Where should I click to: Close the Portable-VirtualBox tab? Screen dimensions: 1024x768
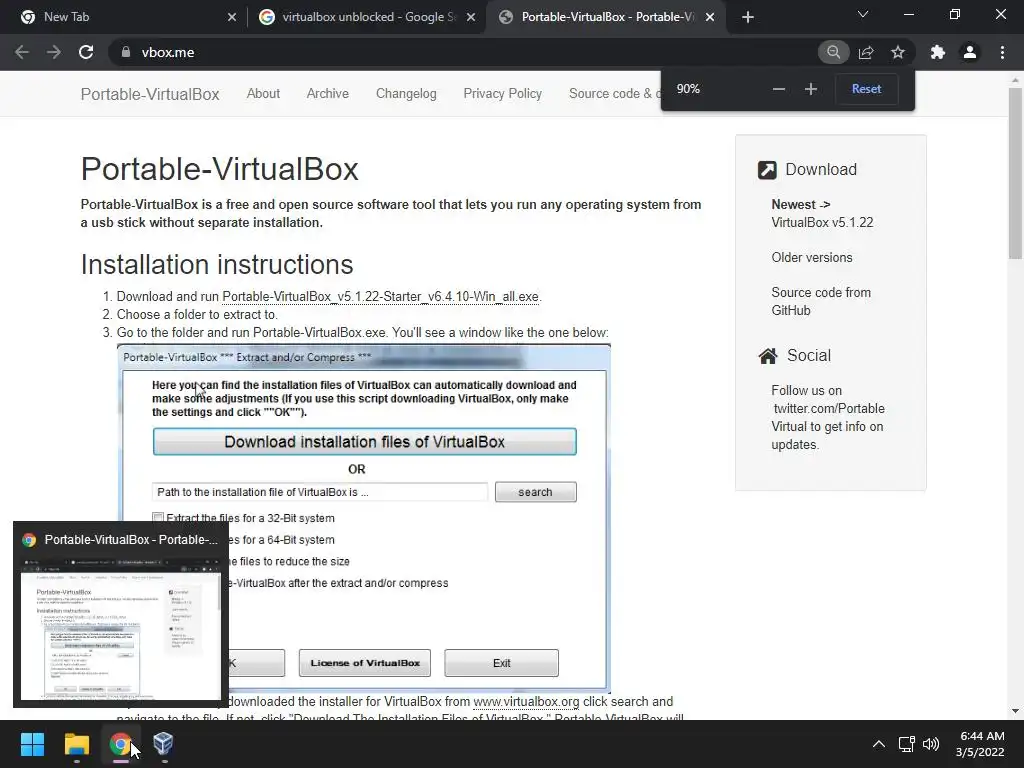coord(711,18)
